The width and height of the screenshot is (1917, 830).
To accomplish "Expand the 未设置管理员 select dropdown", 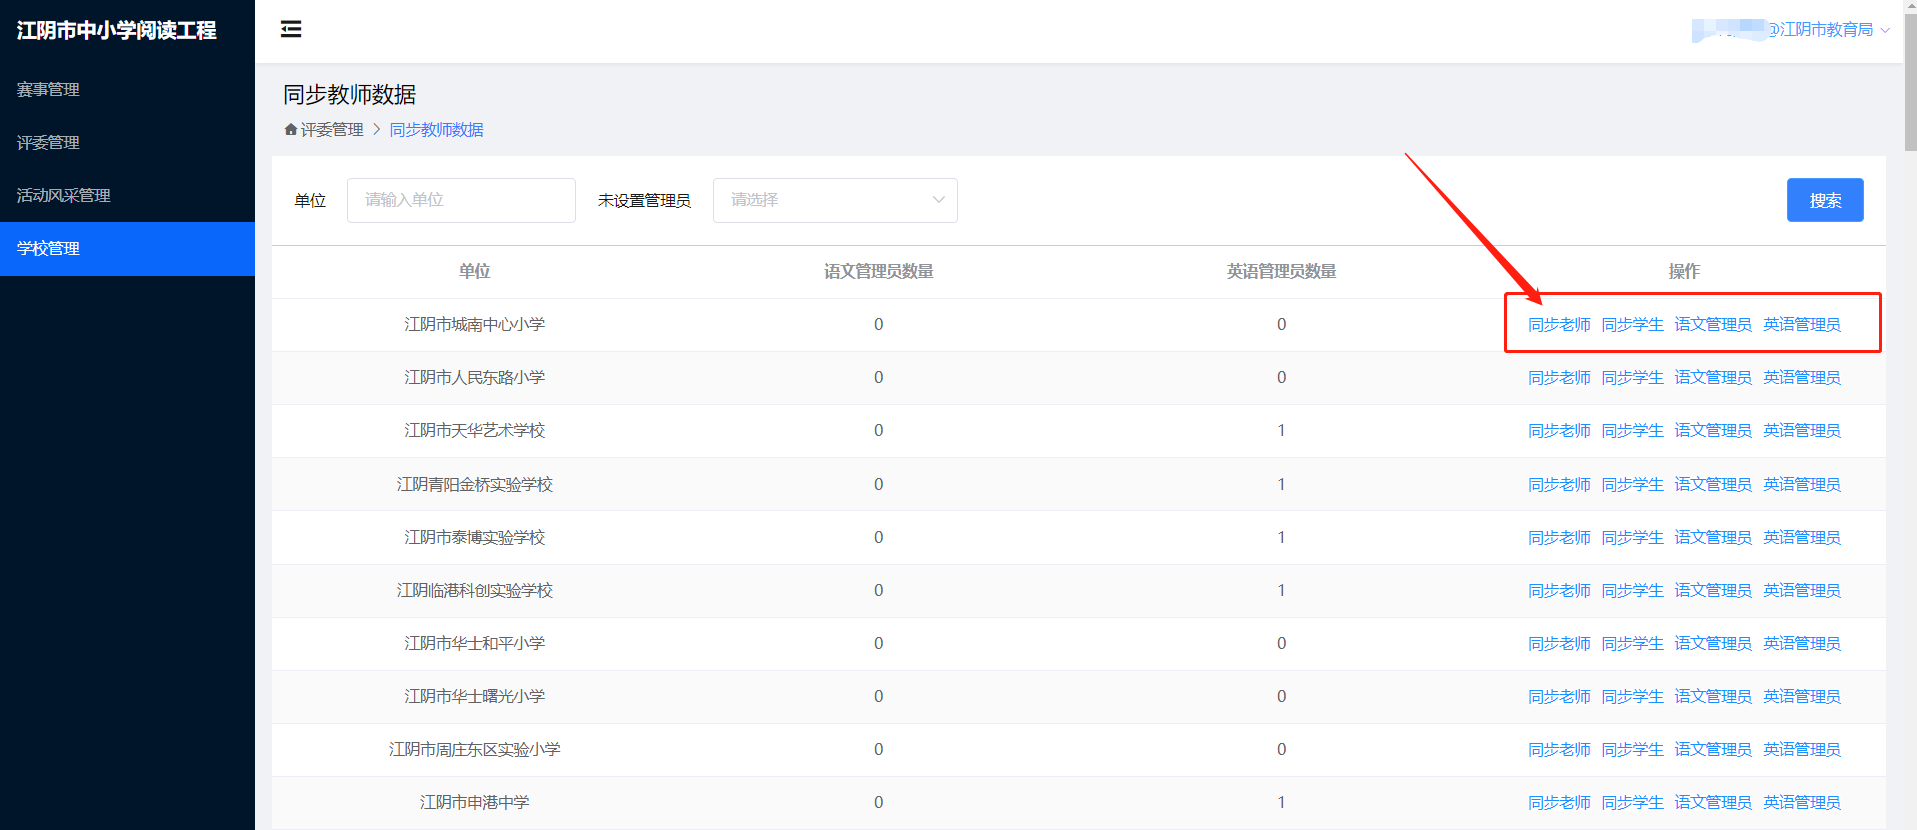I will pos(834,200).
